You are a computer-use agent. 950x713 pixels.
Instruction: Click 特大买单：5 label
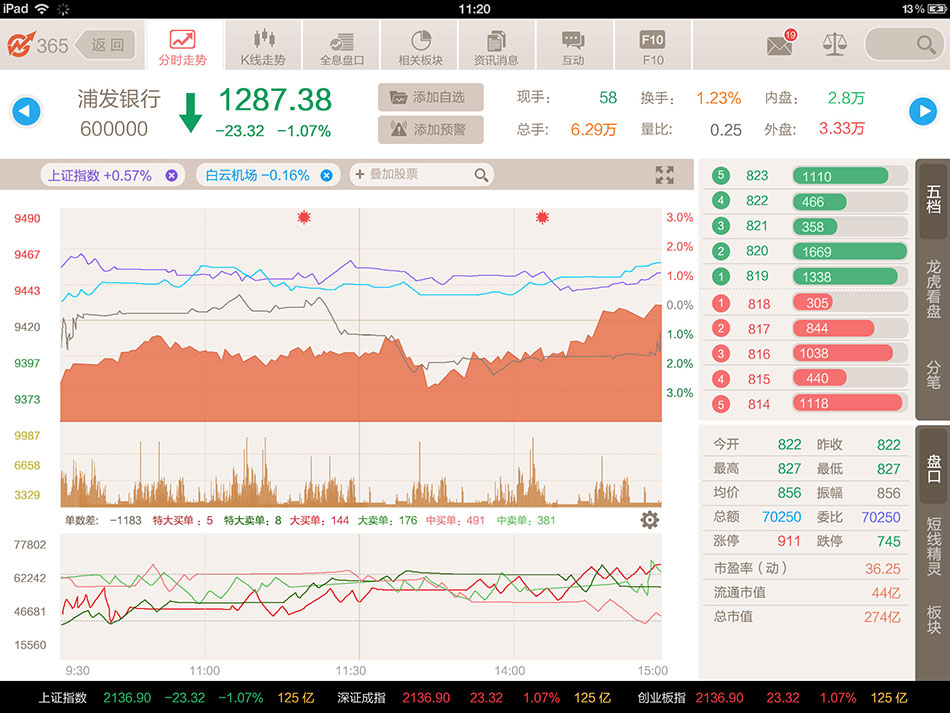click(182, 520)
